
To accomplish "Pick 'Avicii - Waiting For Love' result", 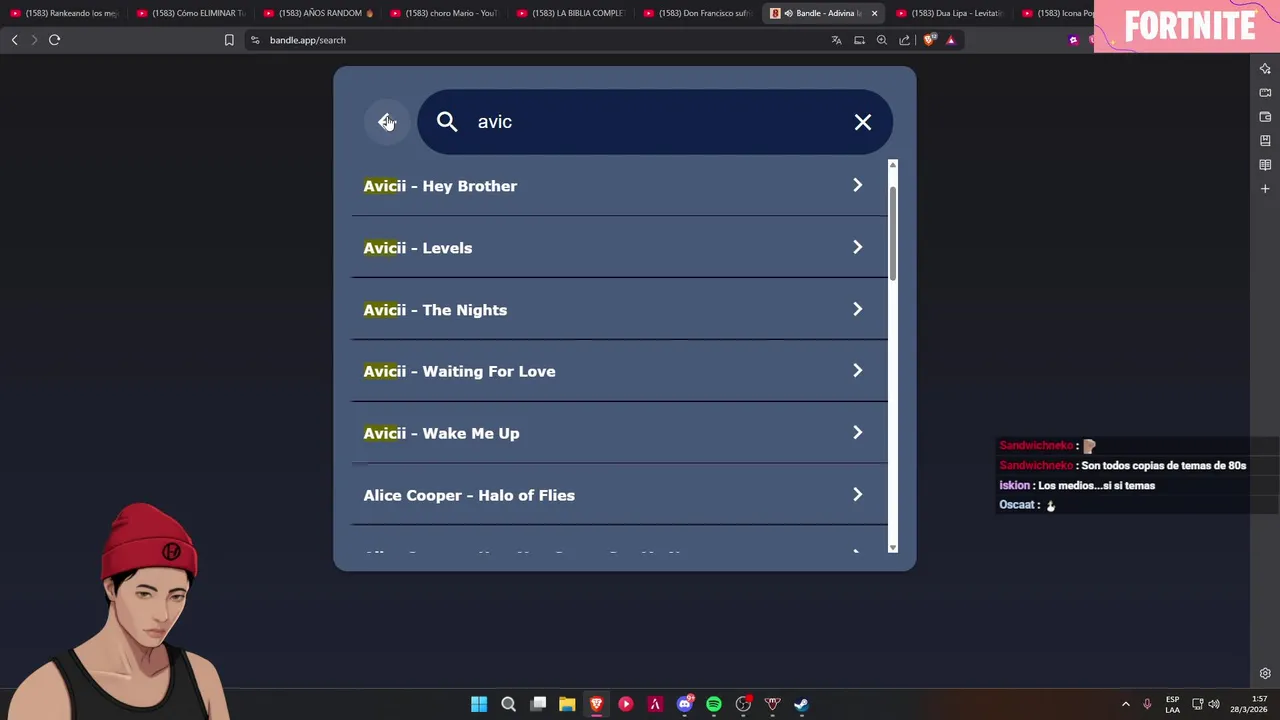I will tap(619, 371).
